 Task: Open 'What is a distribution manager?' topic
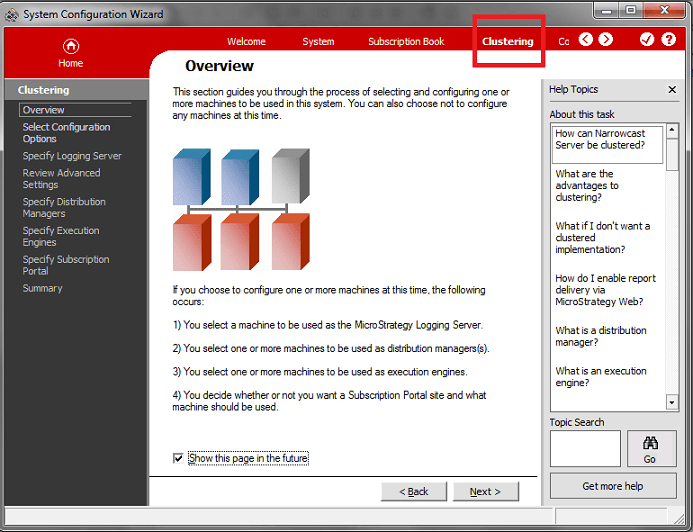coord(601,336)
